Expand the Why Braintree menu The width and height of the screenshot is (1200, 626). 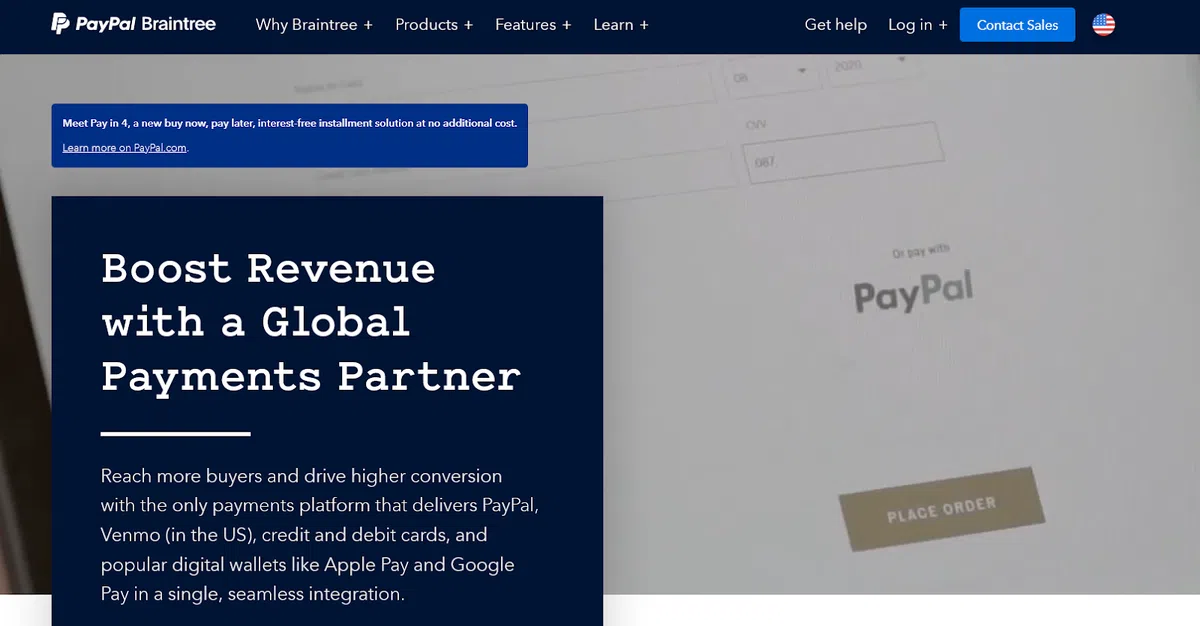pos(313,25)
